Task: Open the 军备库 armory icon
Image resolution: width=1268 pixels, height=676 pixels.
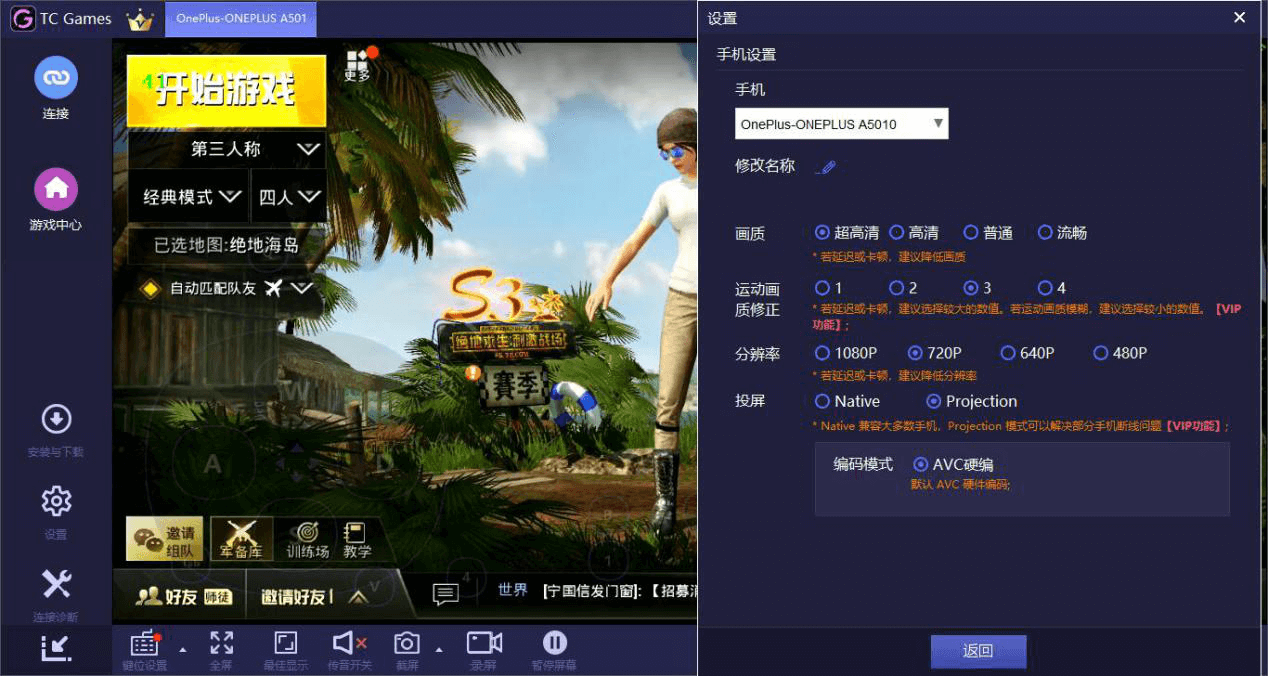Action: coord(241,539)
